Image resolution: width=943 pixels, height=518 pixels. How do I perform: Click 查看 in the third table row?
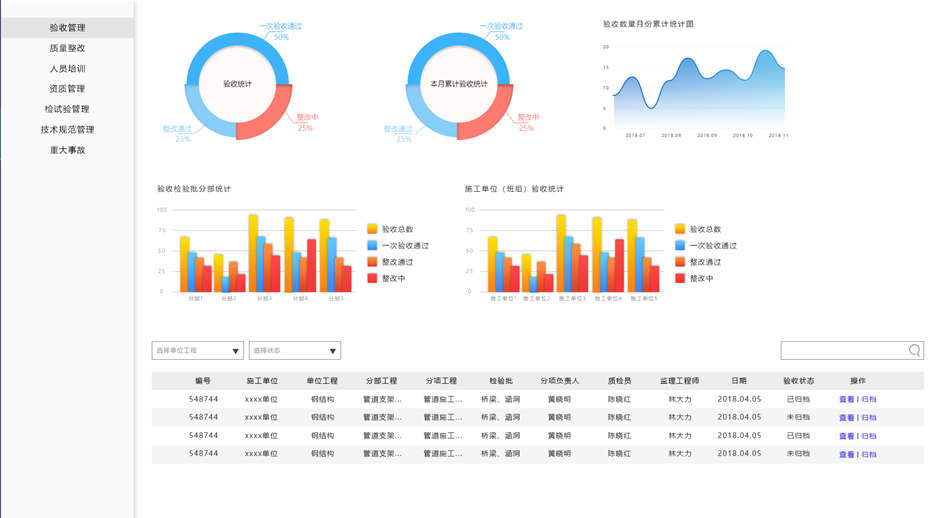[x=847, y=436]
